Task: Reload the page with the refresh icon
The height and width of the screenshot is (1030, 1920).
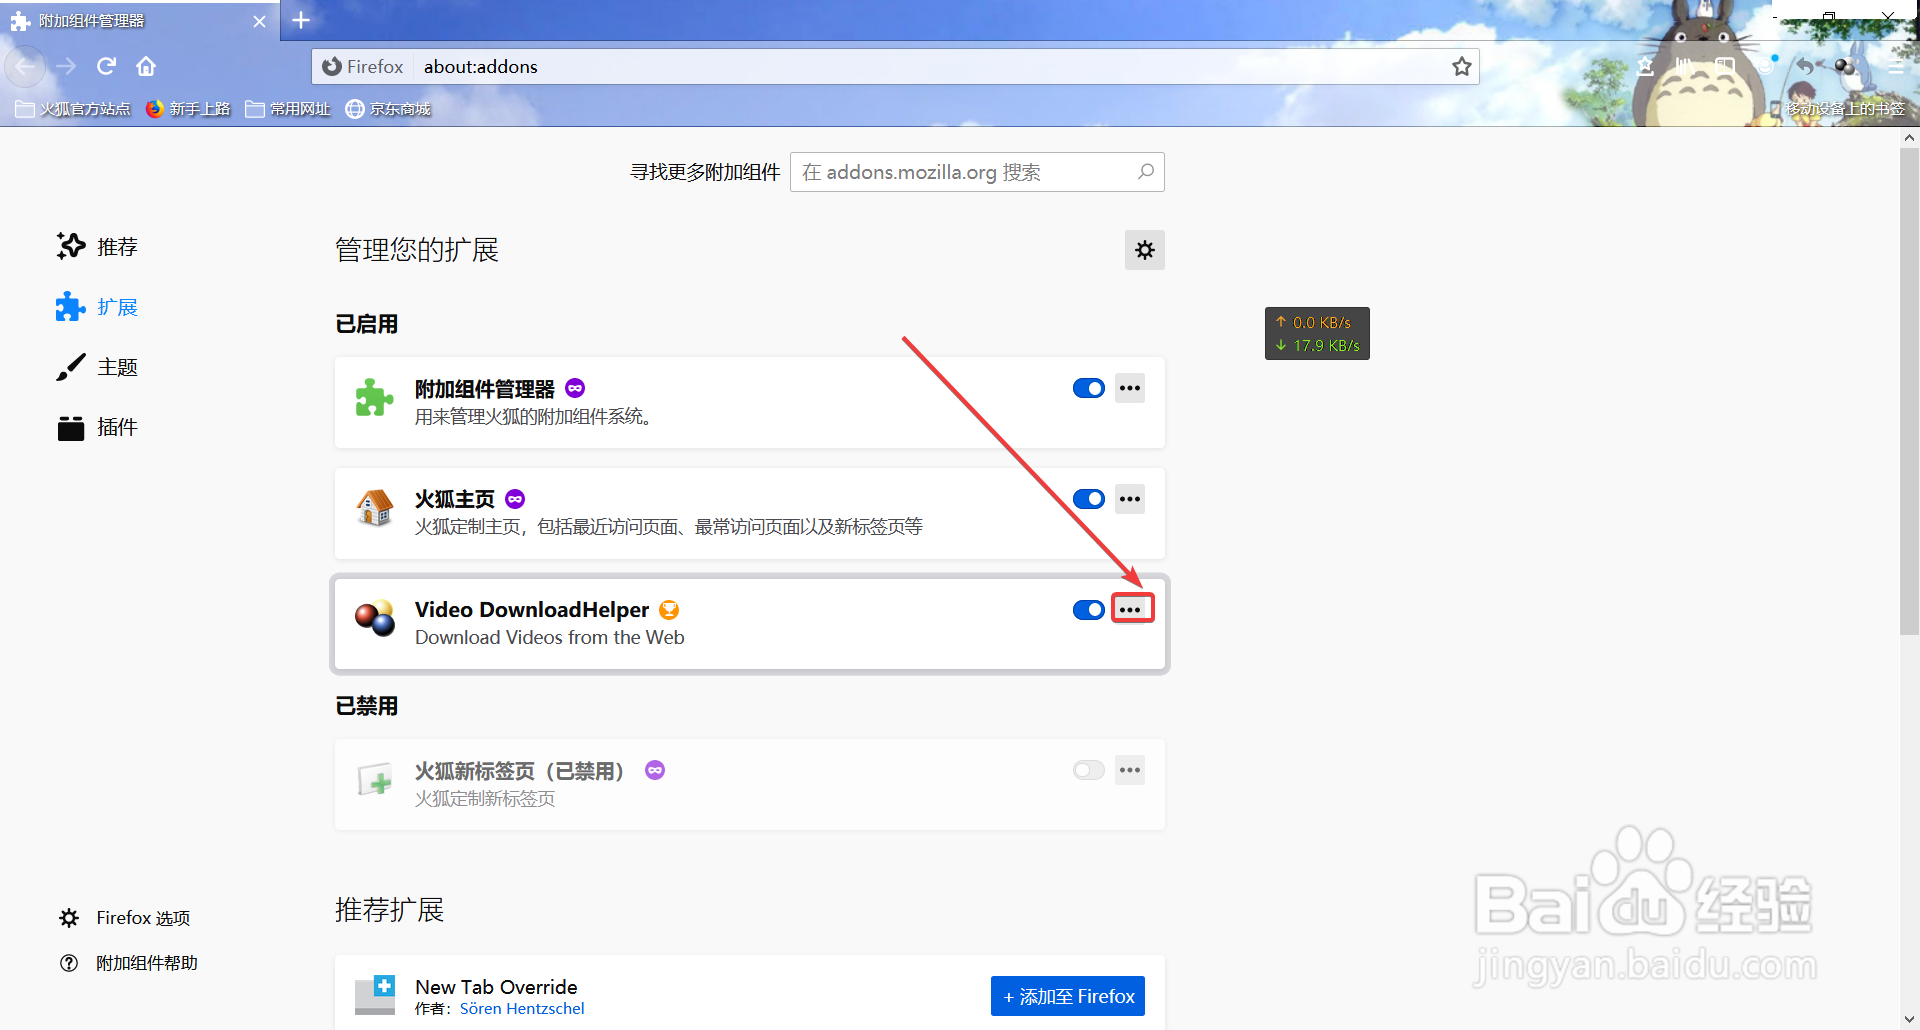Action: tap(106, 66)
